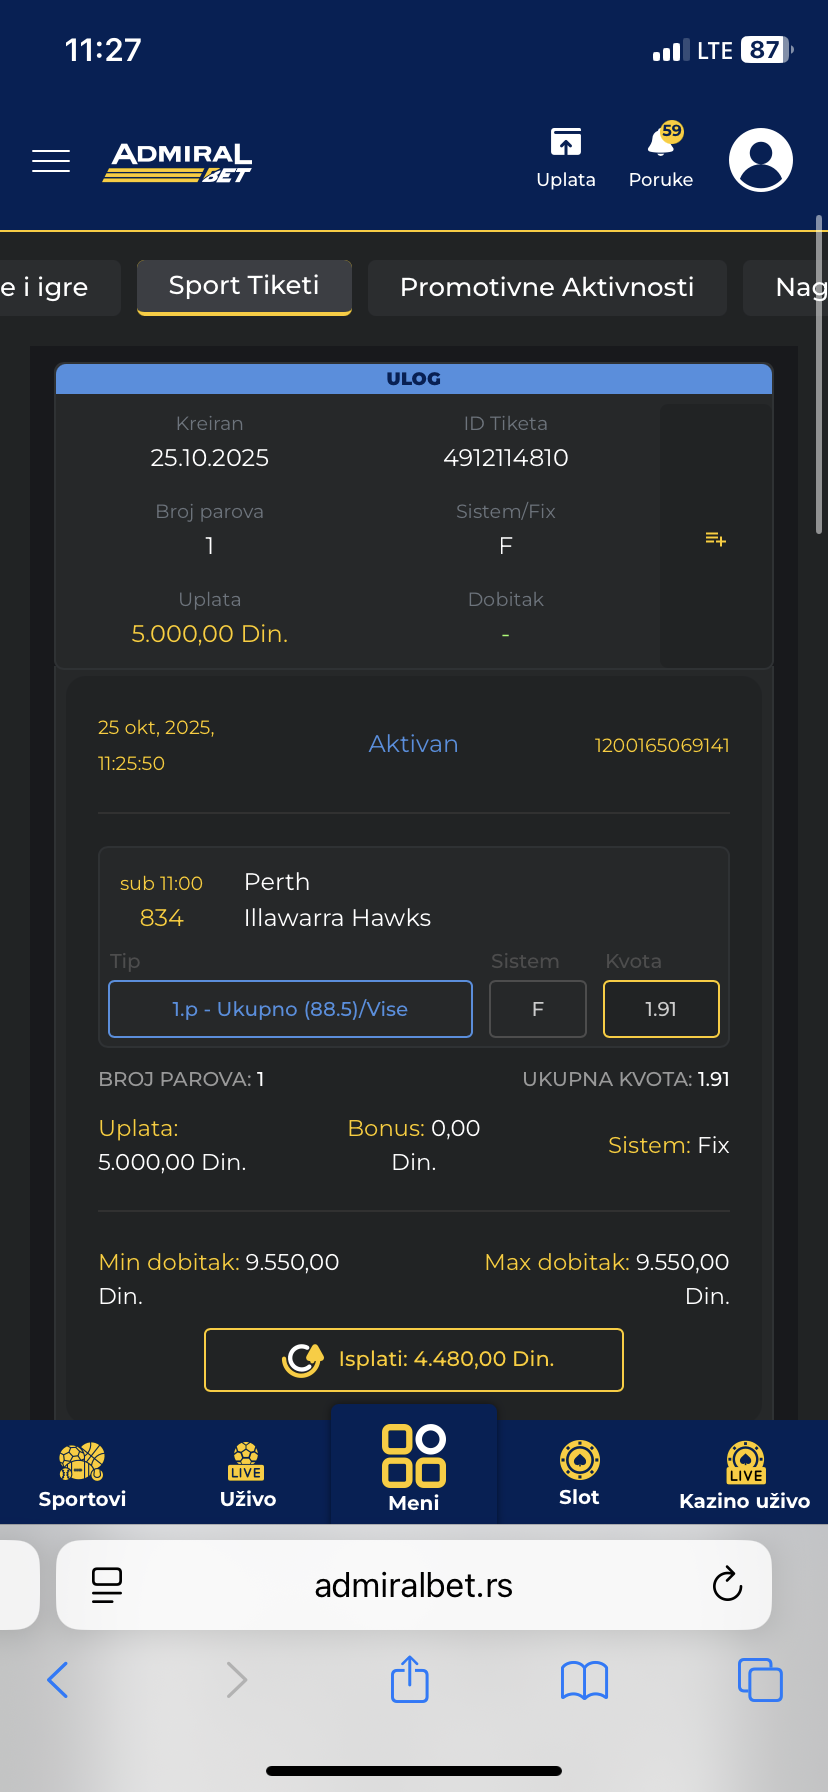
Task: Open the central Meni button
Action: pyautogui.click(x=414, y=1468)
